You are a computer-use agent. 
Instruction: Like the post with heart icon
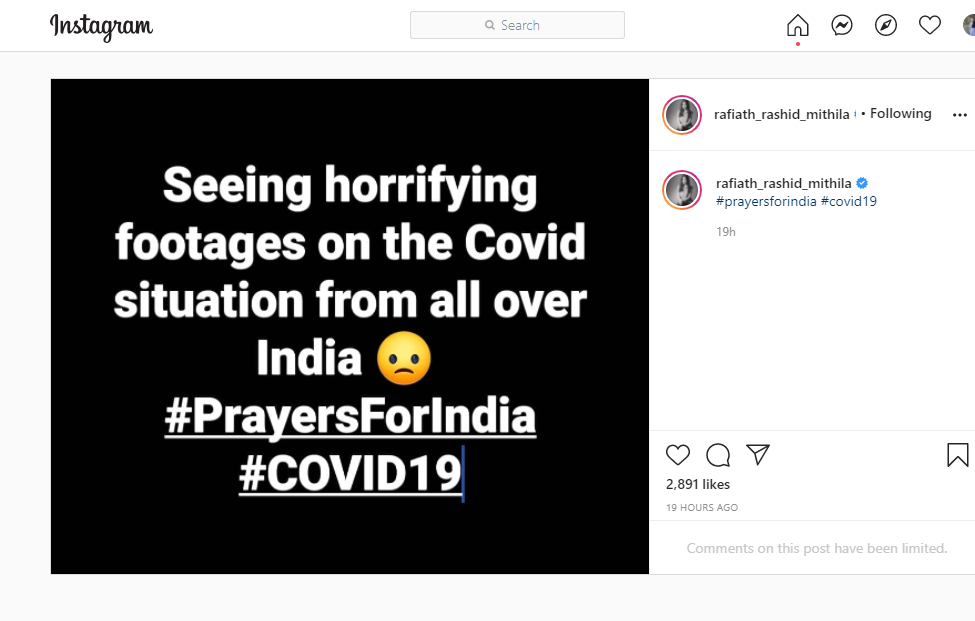coord(678,456)
